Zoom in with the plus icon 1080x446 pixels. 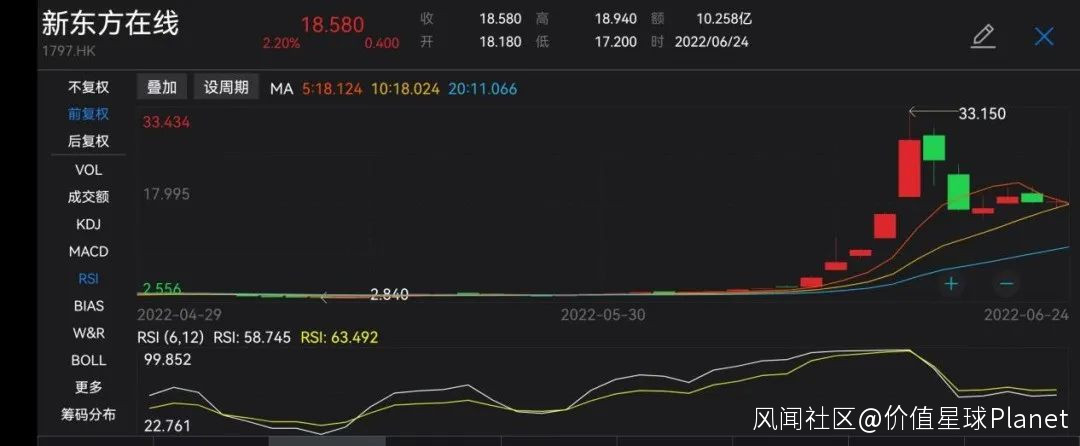(951, 283)
